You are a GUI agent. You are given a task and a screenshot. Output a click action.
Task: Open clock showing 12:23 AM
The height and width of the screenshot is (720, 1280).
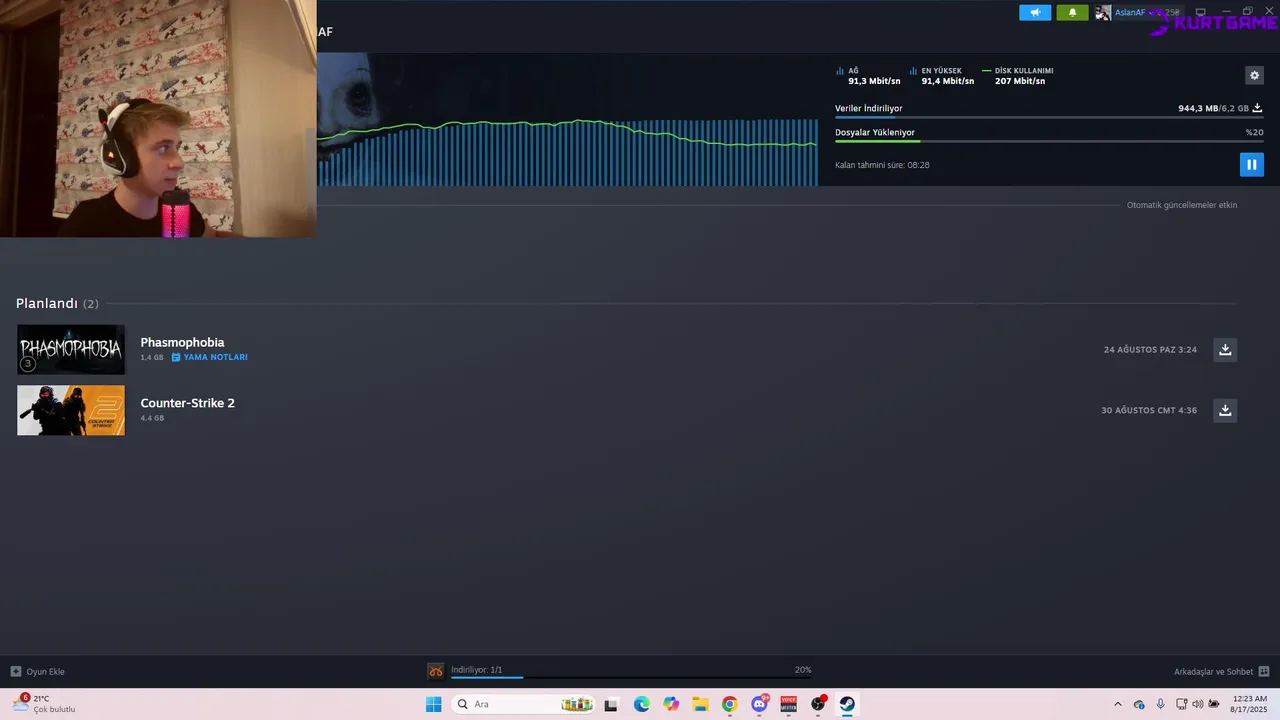pos(1249,704)
